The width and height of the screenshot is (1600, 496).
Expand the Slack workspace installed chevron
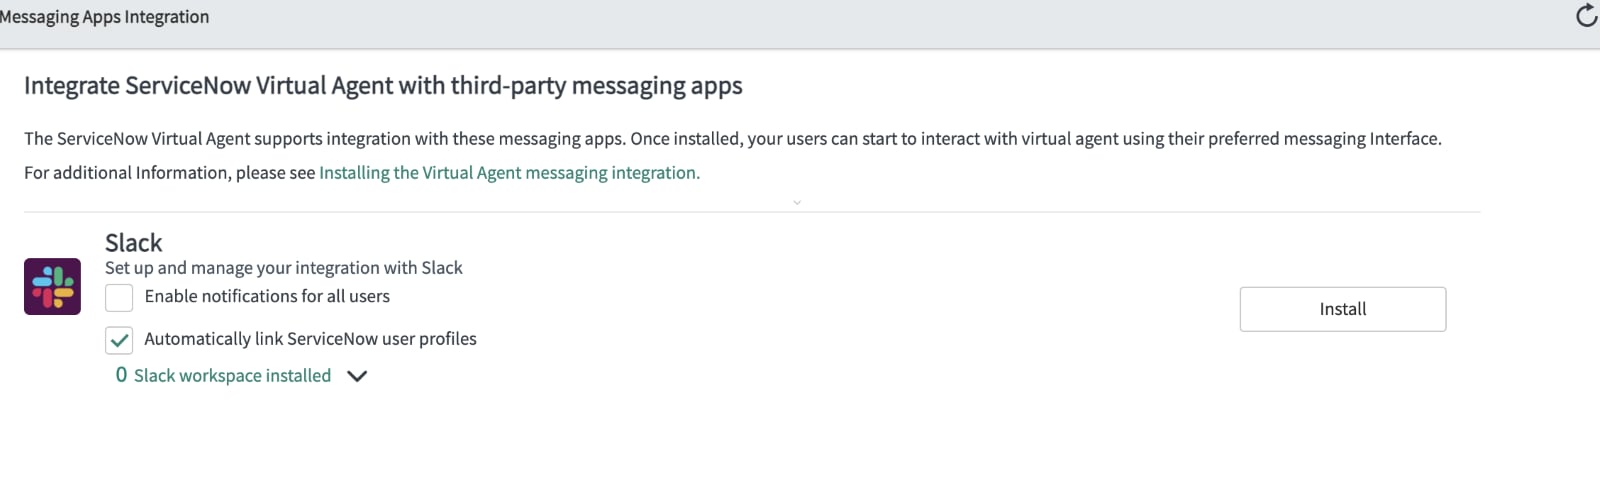tap(357, 376)
